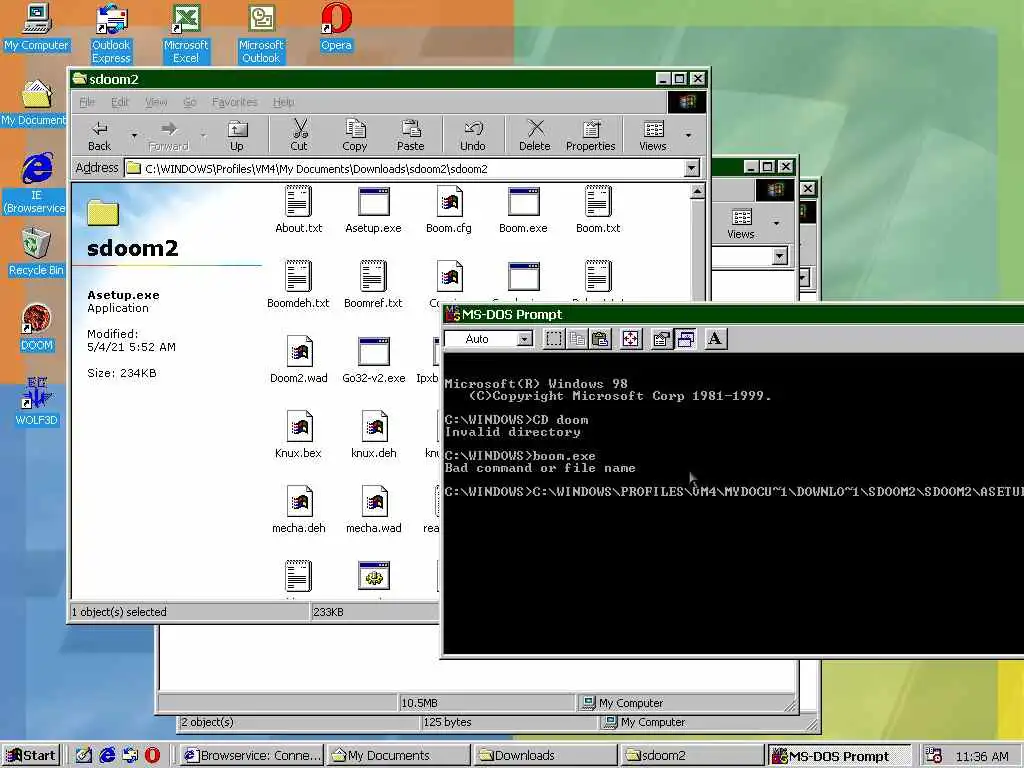Select the Boom.cfg file

coord(449,210)
